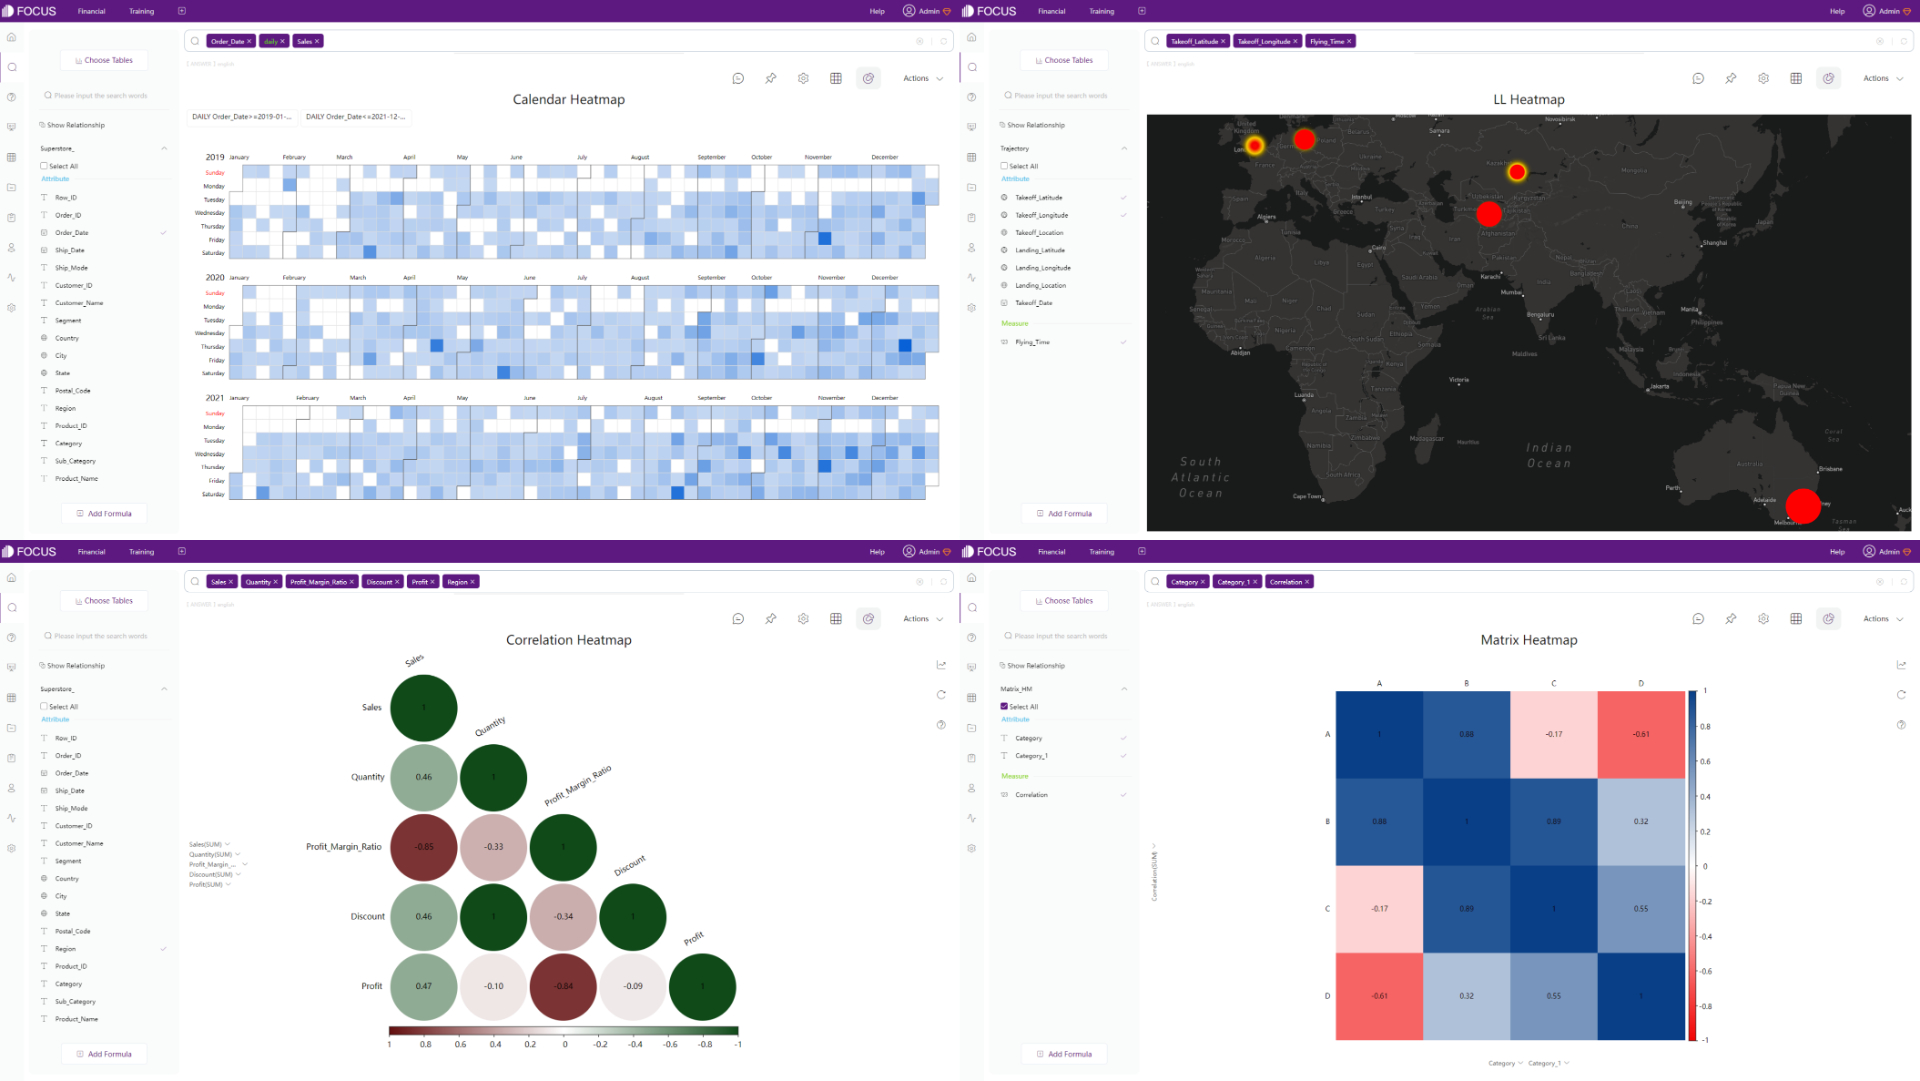Click Show Relationship in Correlation Heatmap window

point(72,666)
